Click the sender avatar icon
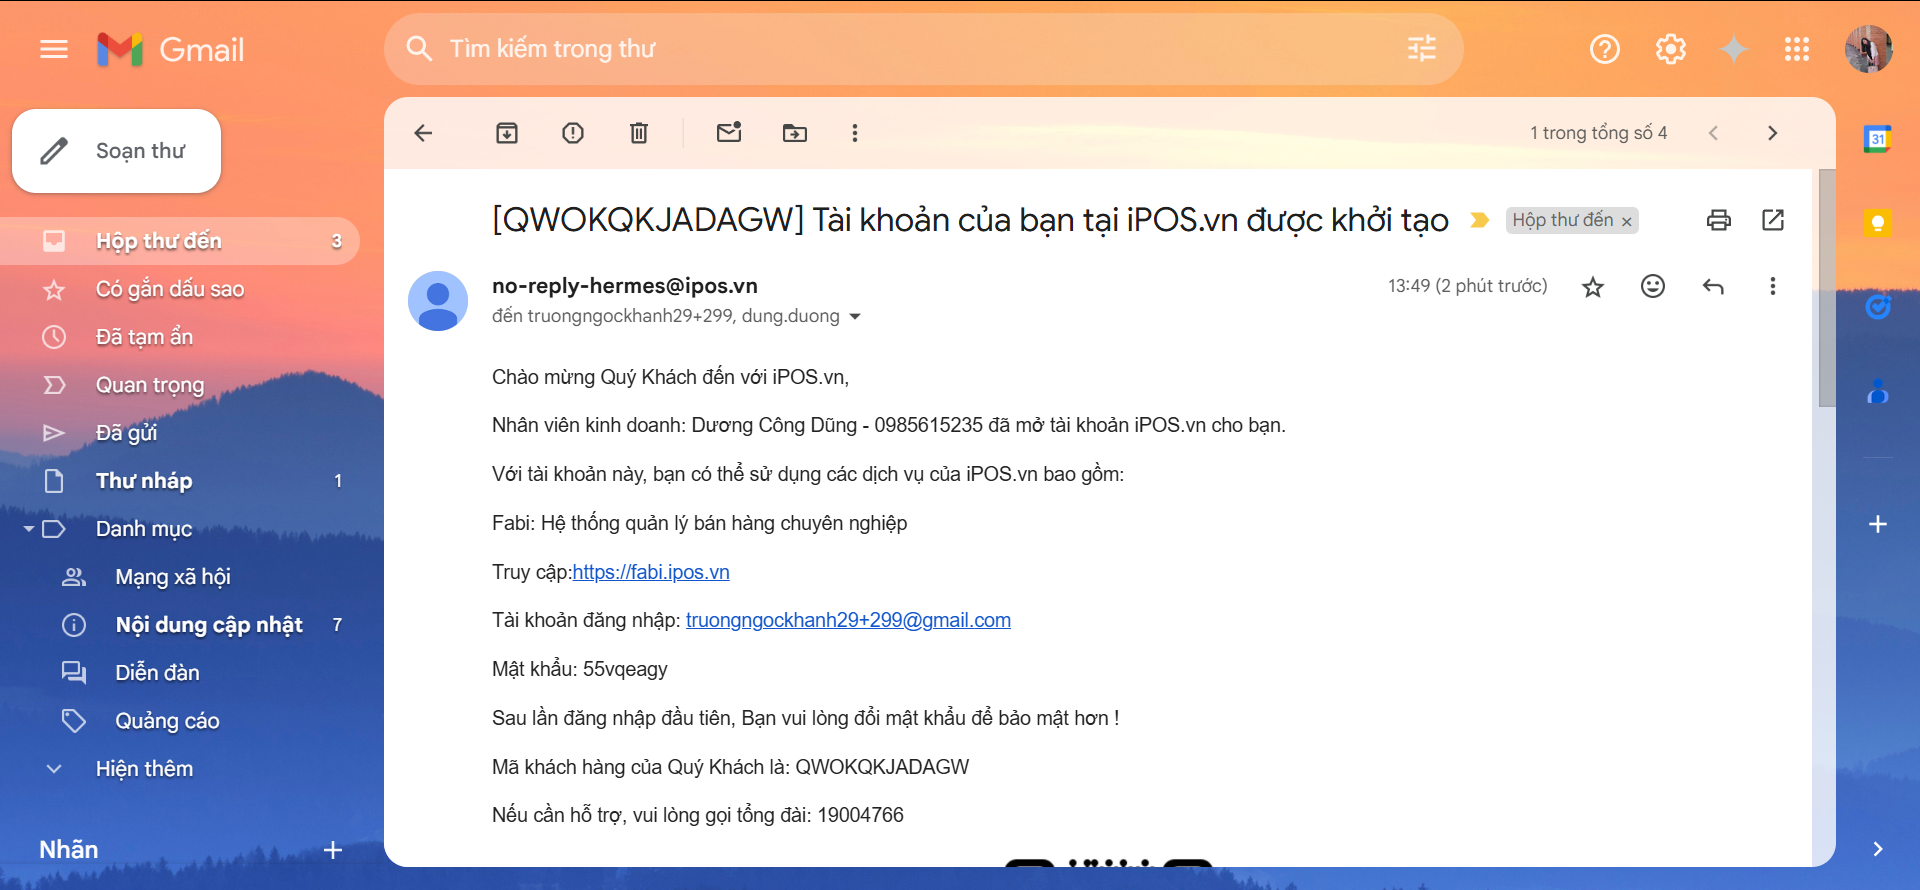Screen dimensions: 1920x890 (x=438, y=301)
